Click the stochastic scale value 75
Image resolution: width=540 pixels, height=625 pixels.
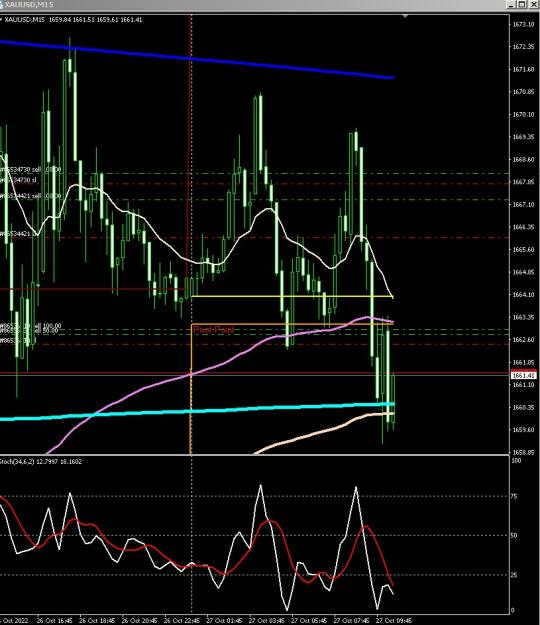(x=514, y=497)
